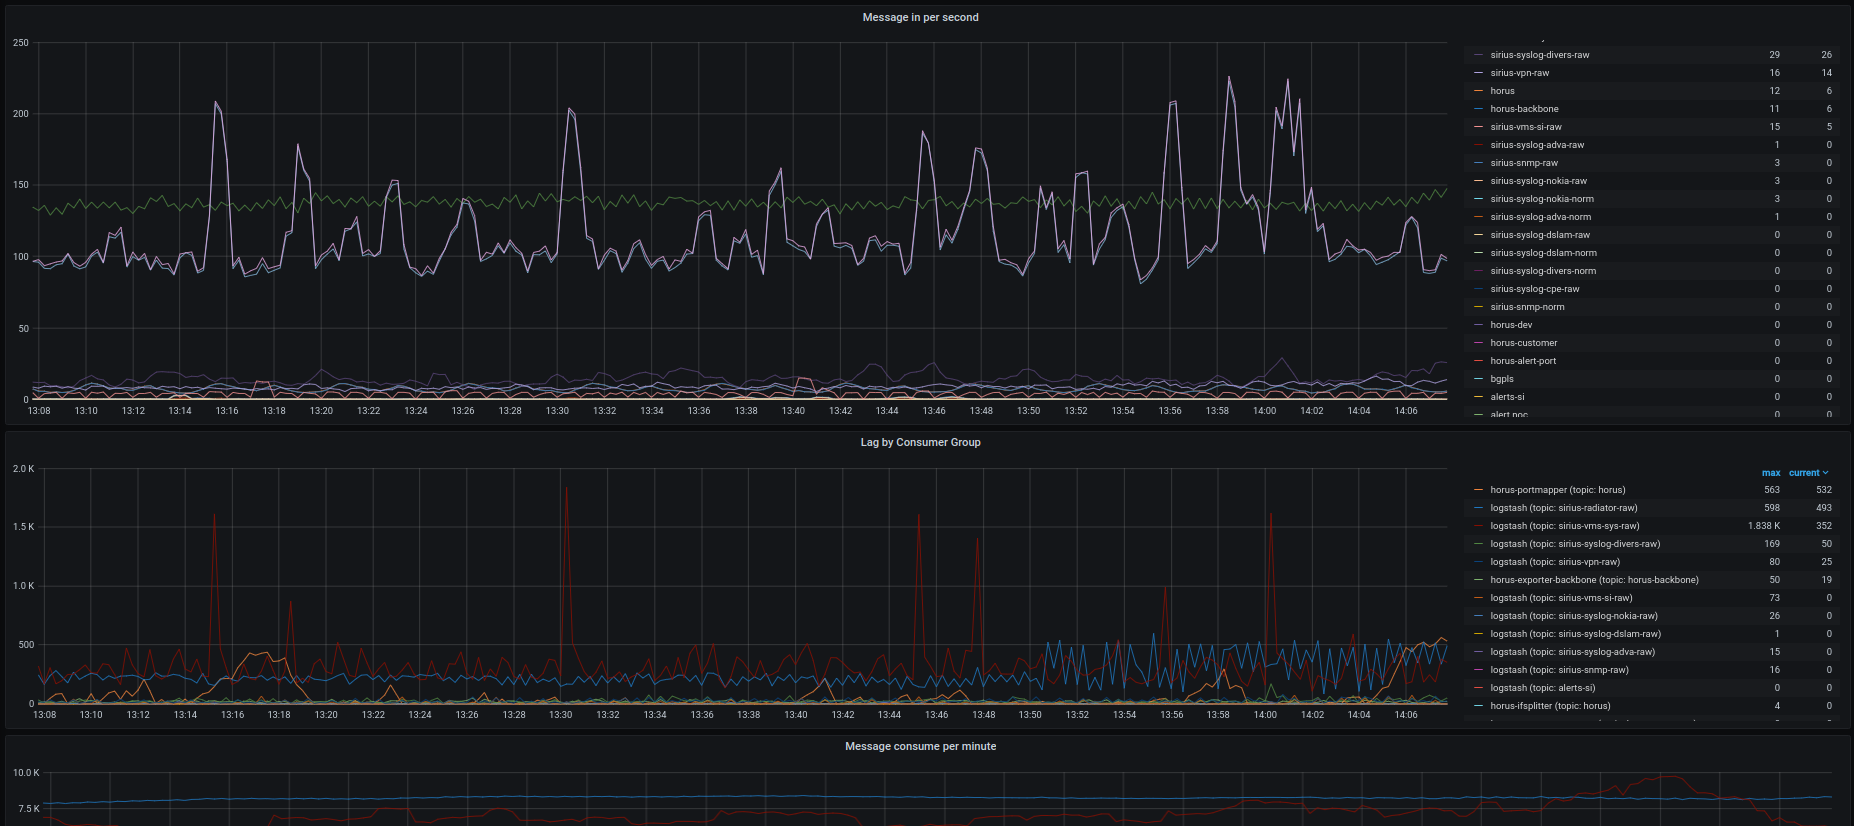Toggle sirius-syslog-nokia-raw series in Message in legend
Screen dimensions: 1854x826
(x=1538, y=181)
